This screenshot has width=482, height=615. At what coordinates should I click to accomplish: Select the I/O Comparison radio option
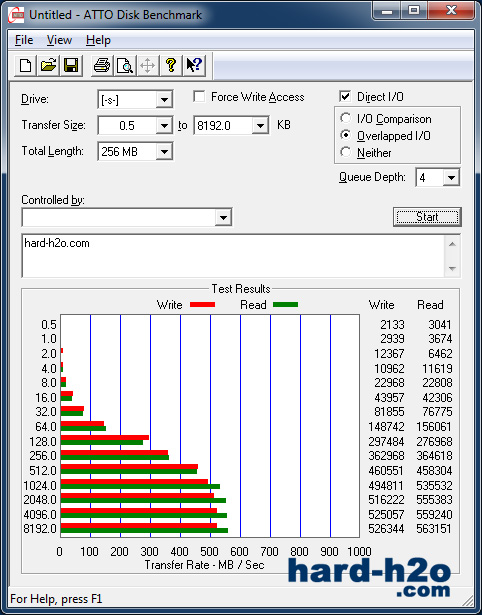[346, 118]
